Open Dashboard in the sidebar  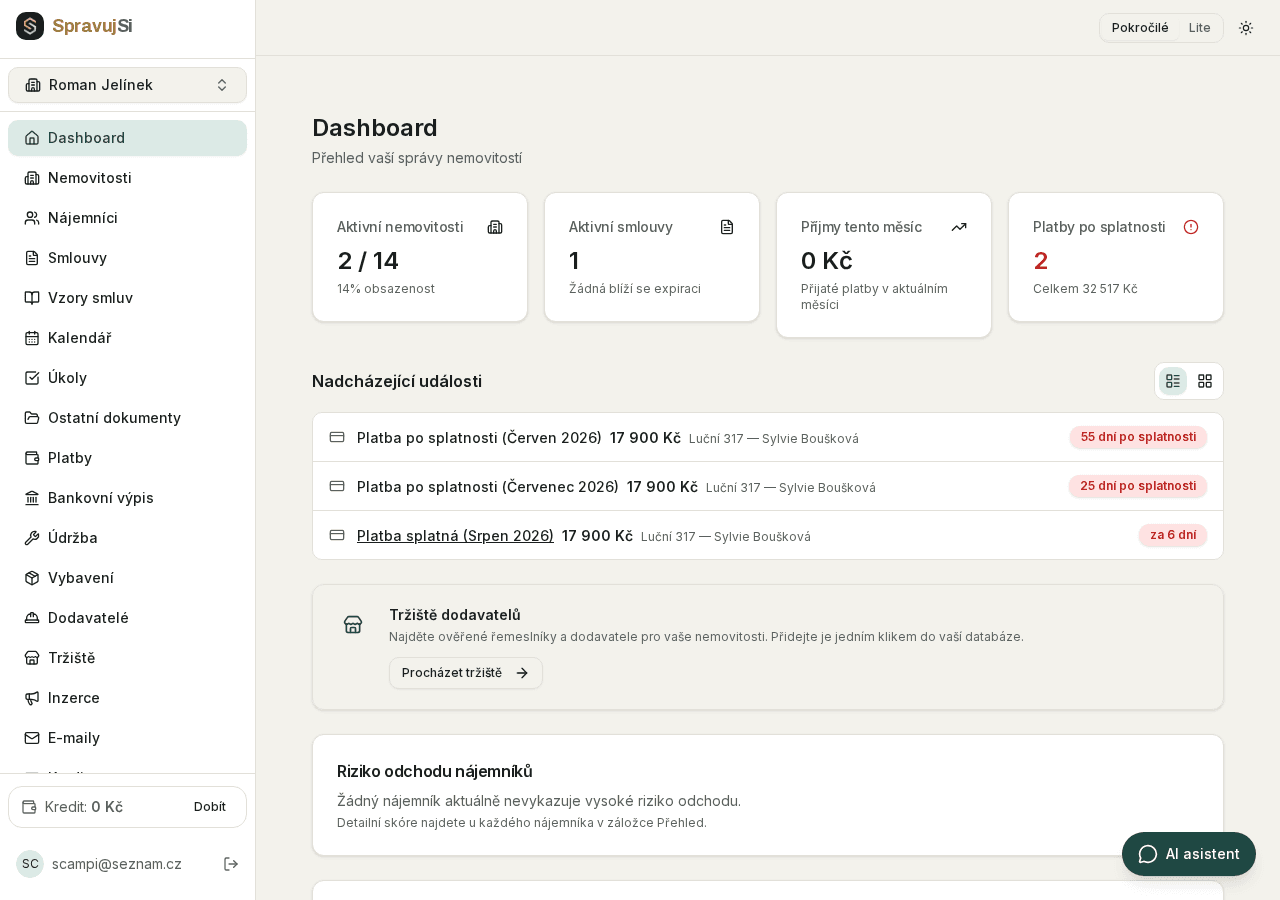pos(127,138)
